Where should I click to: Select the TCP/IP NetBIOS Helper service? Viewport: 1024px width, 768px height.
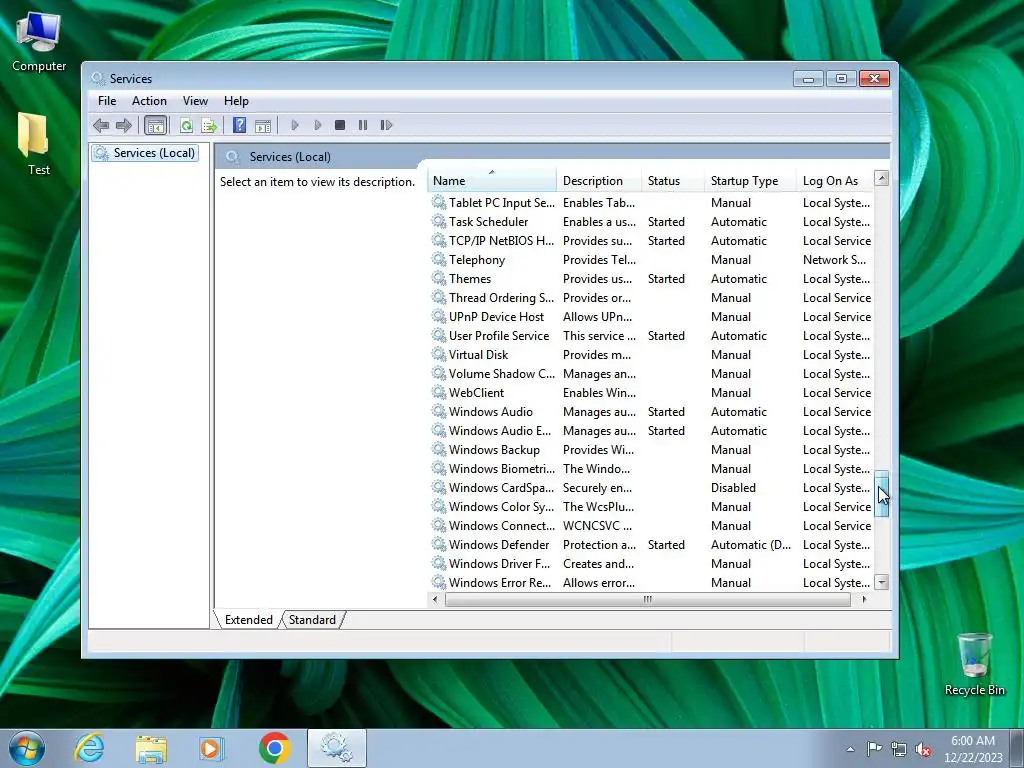pos(651,241)
